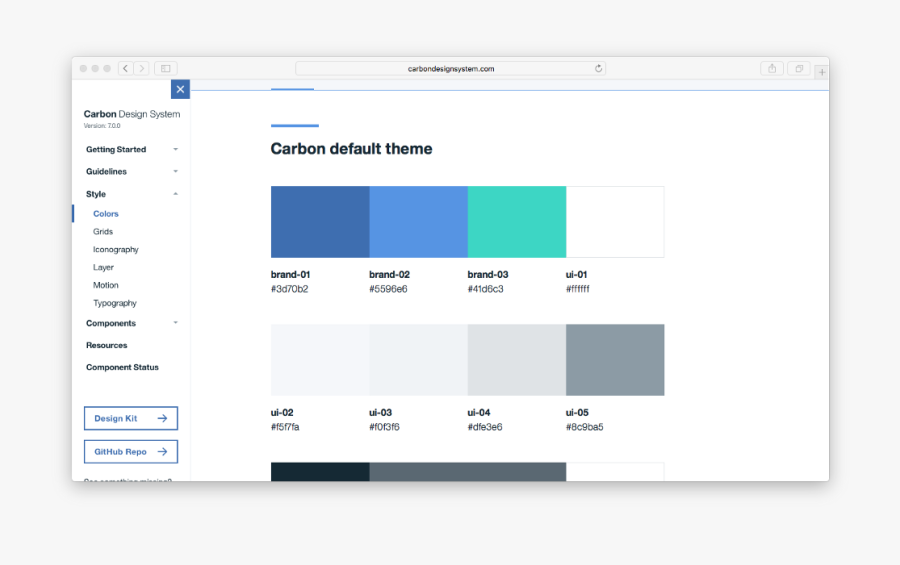The image size is (900, 565).
Task: Reload the page via refresh icon
Action: [x=599, y=69]
